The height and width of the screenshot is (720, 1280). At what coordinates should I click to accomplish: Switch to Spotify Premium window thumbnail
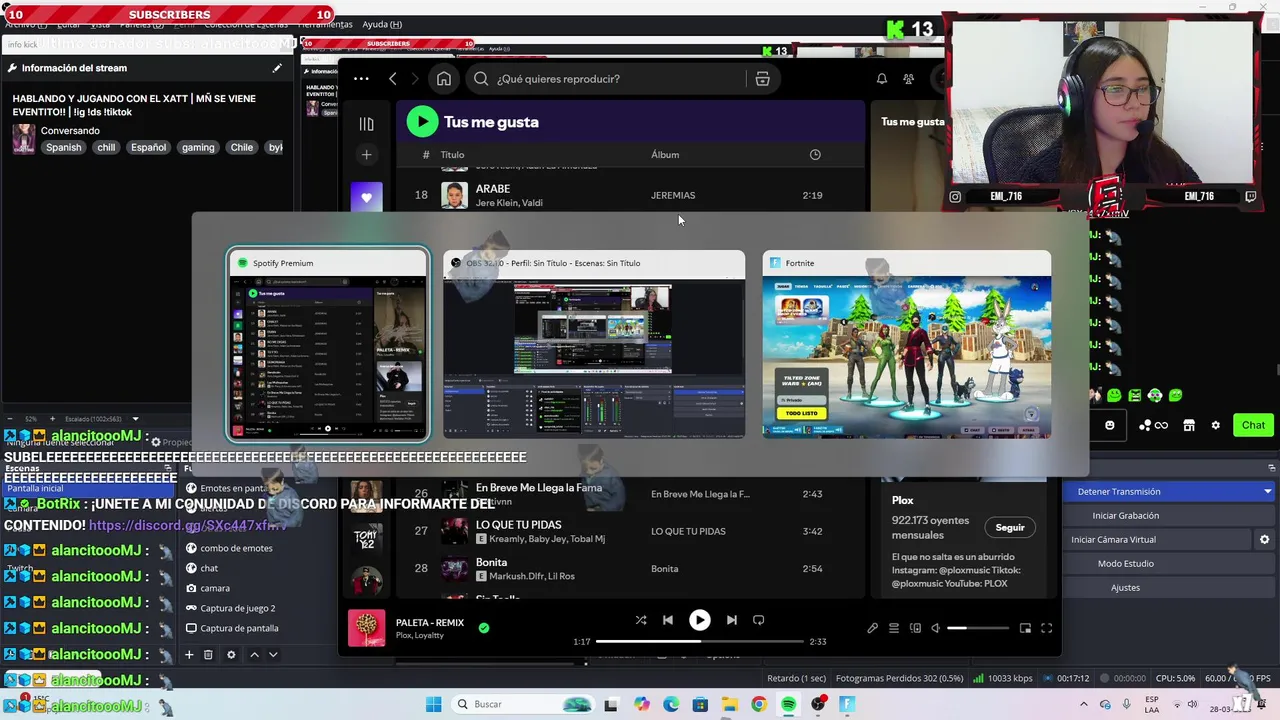click(328, 344)
